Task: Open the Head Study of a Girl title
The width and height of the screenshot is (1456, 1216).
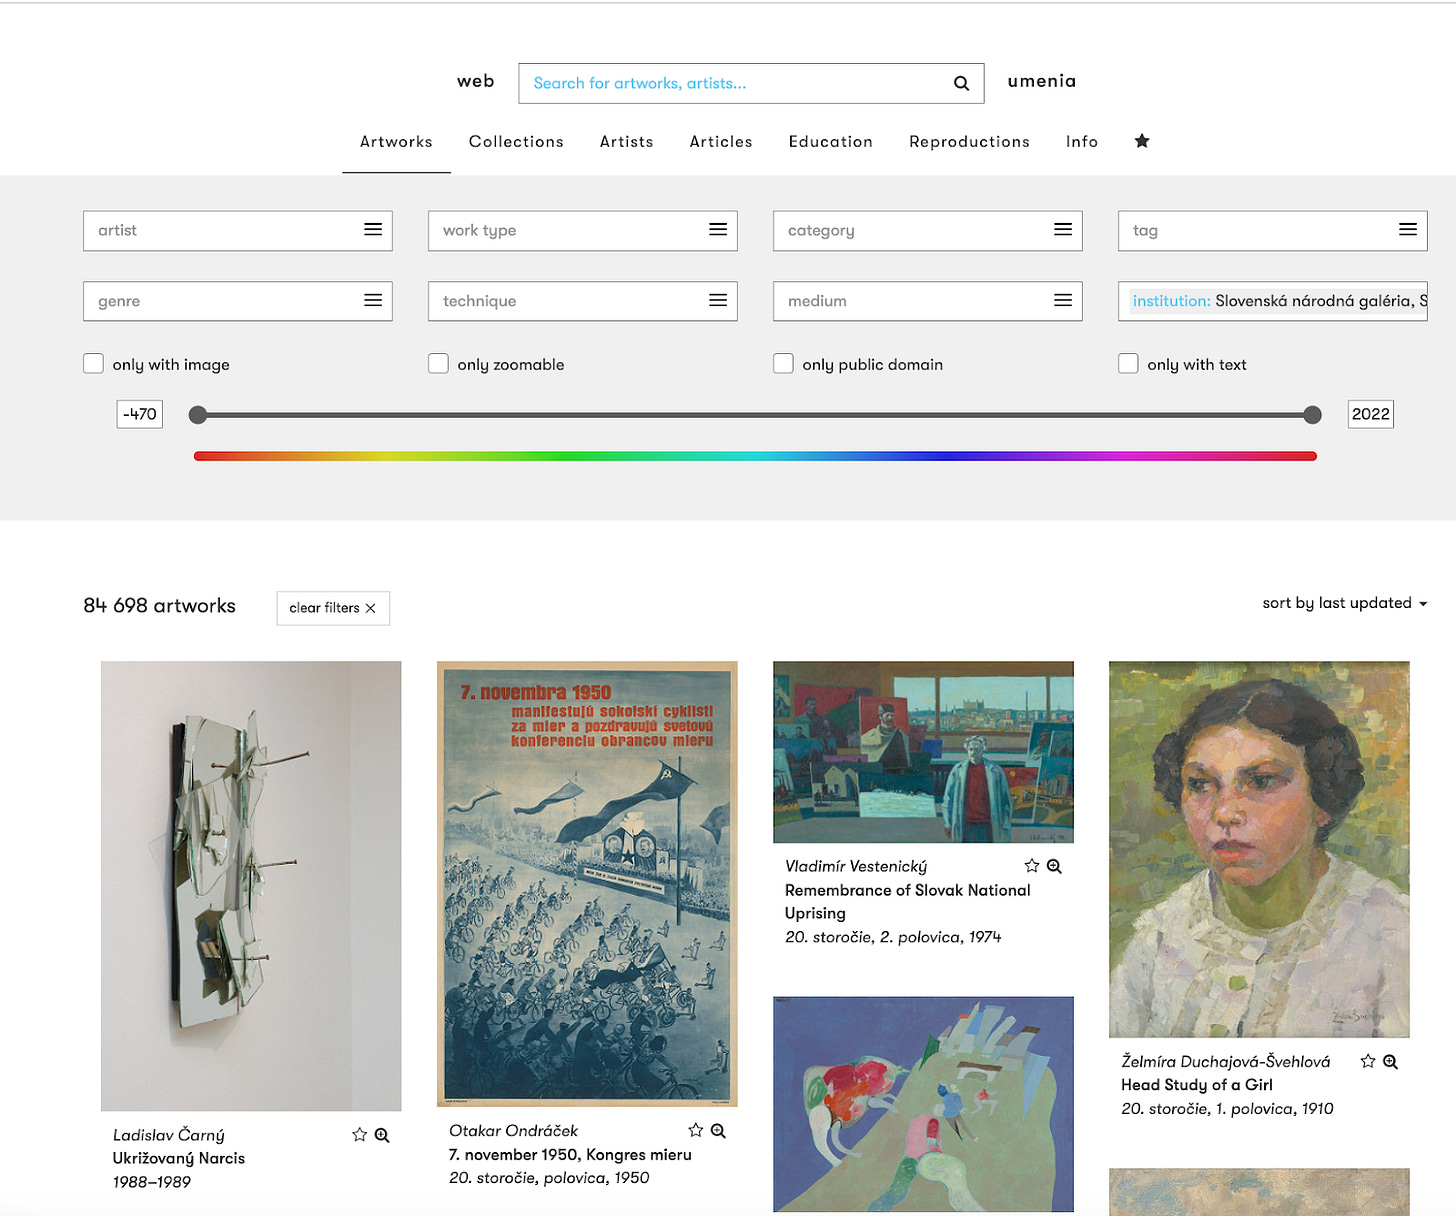Action: [x=1197, y=1085]
